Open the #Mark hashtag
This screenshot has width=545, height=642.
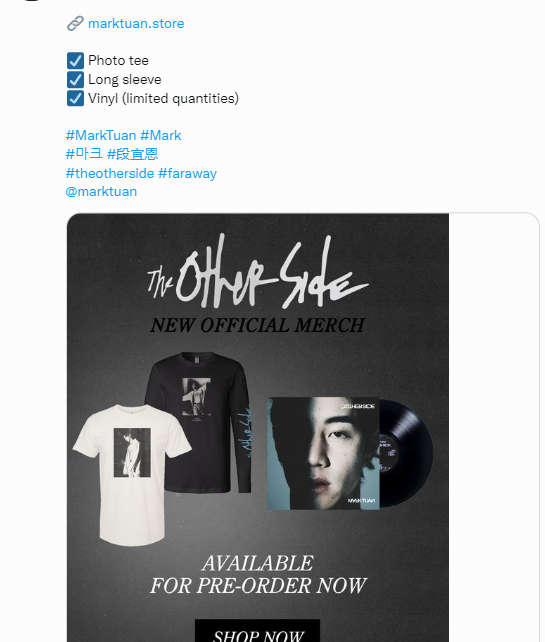tap(161, 136)
